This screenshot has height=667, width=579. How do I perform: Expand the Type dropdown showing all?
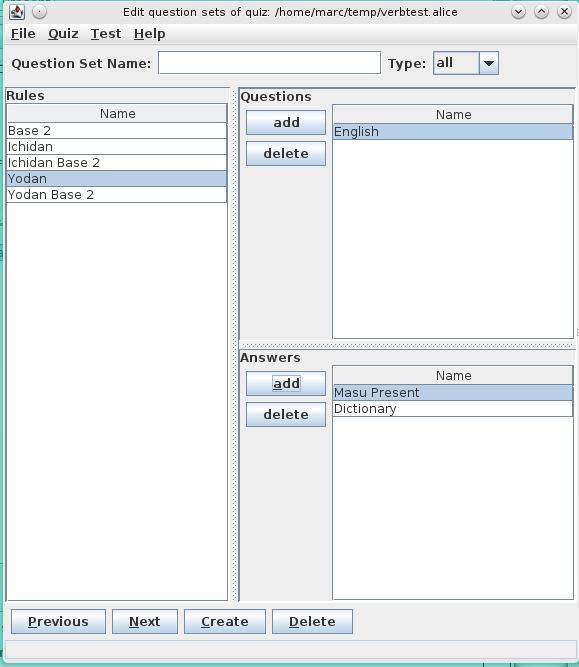tap(489, 63)
